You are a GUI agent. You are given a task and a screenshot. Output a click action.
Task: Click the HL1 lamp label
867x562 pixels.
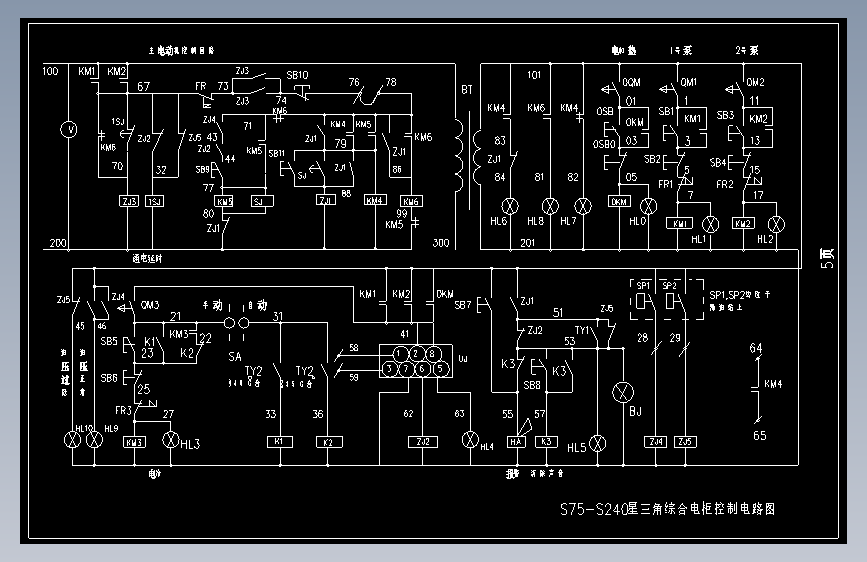pos(699,240)
